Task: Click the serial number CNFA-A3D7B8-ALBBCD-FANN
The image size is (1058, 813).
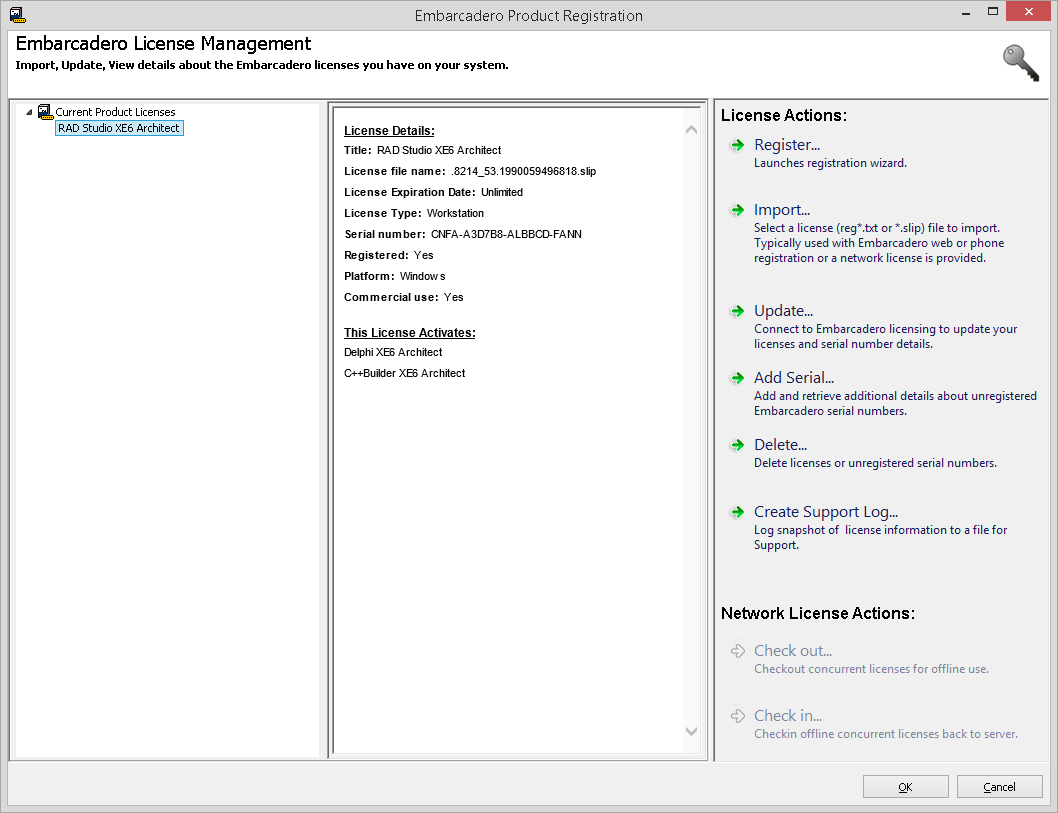Action: [507, 234]
